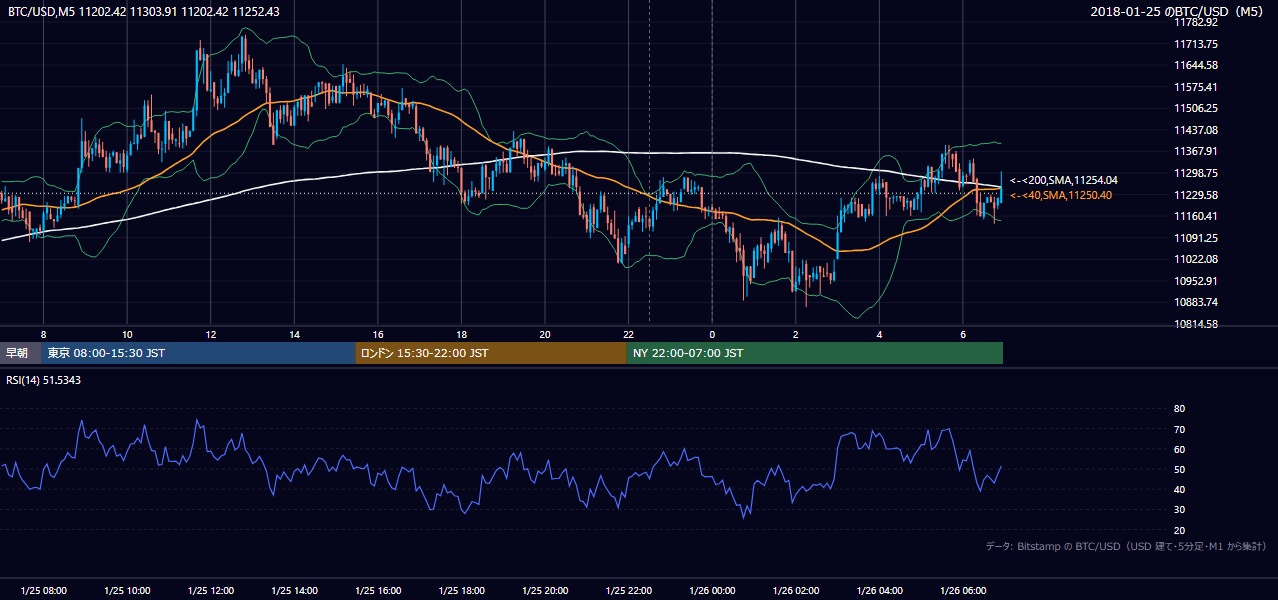
Task: Click hour label 8 under price chart
Action: 43,334
